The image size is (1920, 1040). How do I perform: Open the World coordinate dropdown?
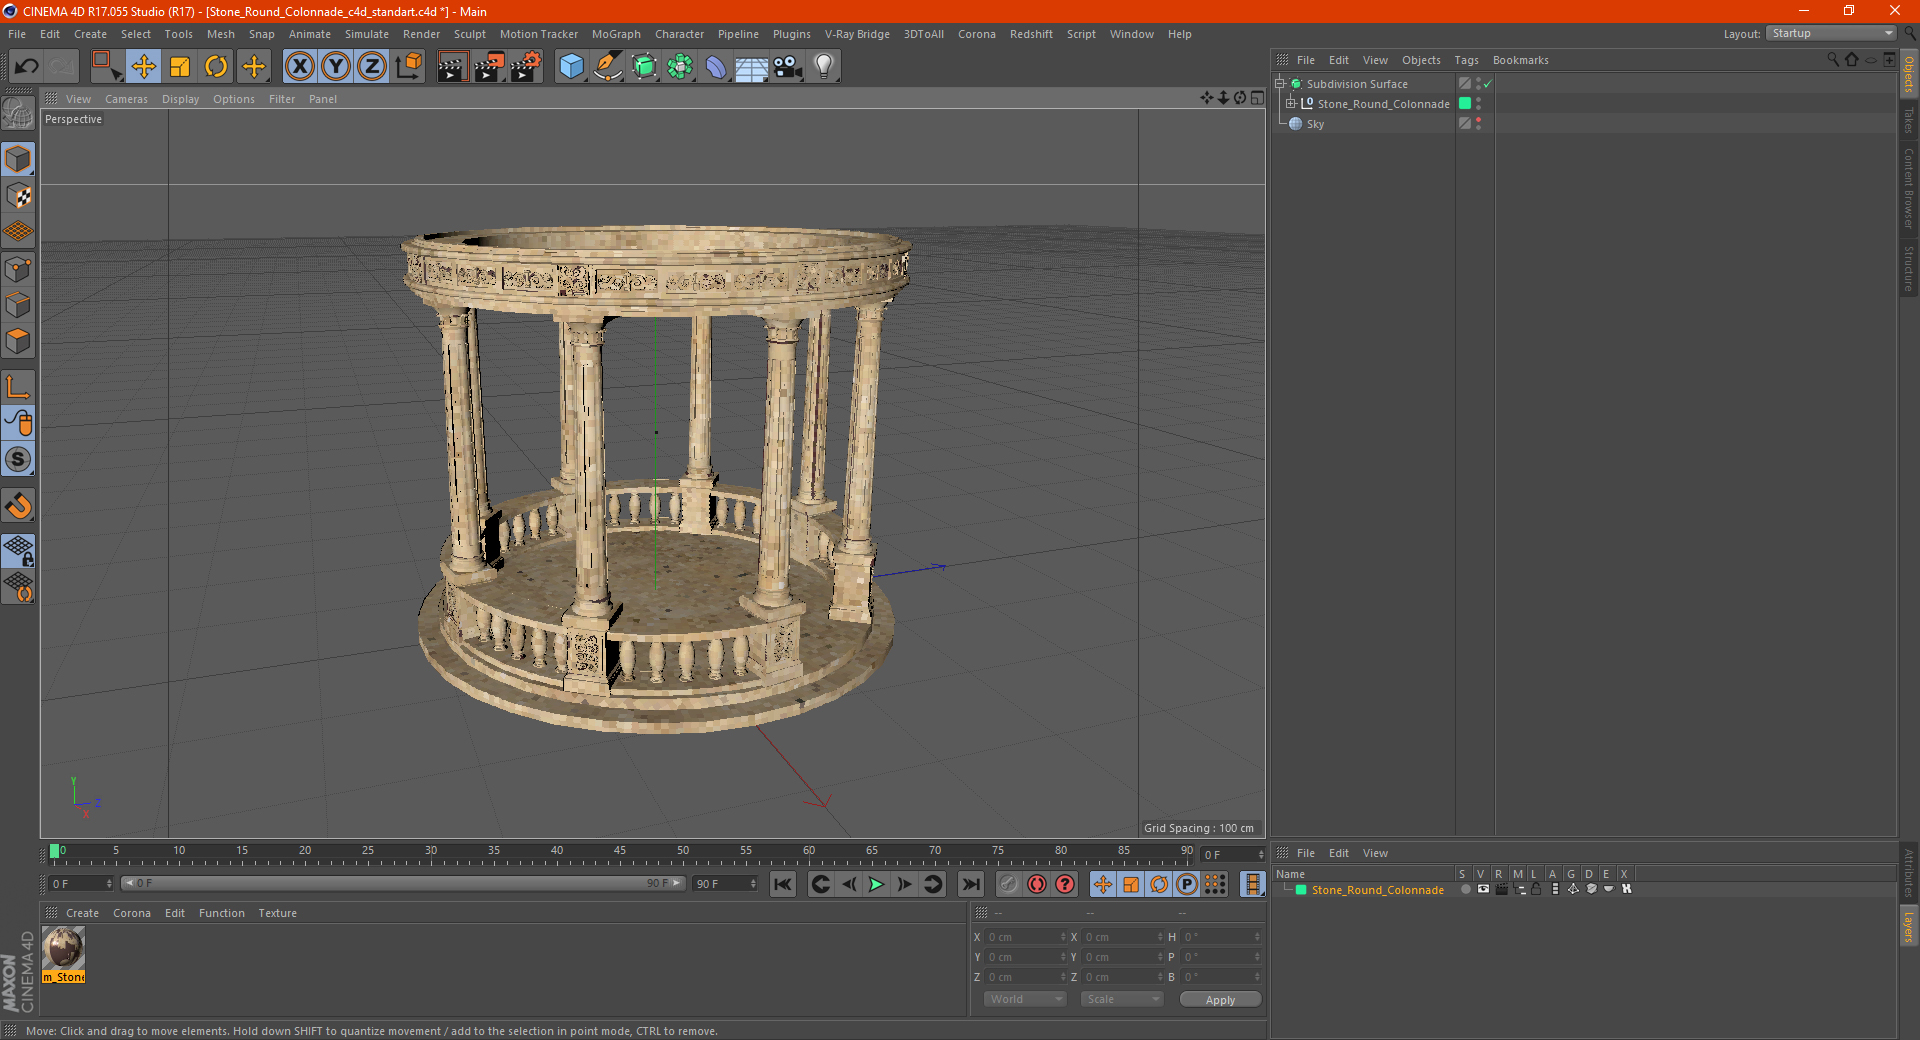[x=1025, y=999]
